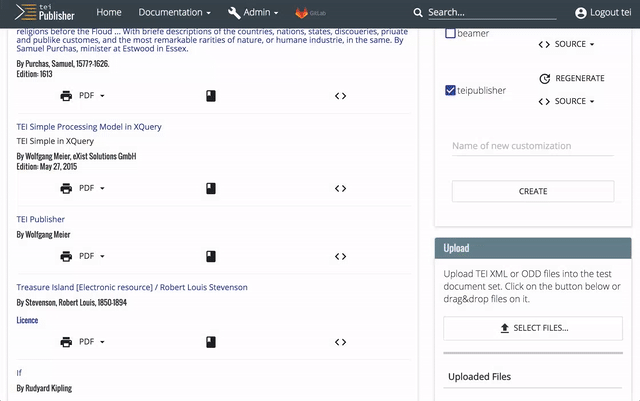This screenshot has width=640, height=401.
Task: Check the beamer checkbox
Action: (450, 33)
